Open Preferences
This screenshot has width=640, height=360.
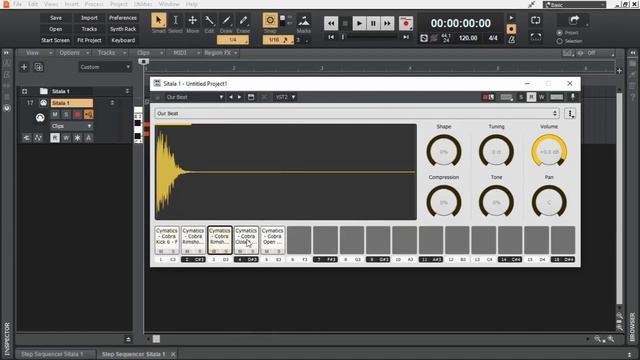click(123, 18)
